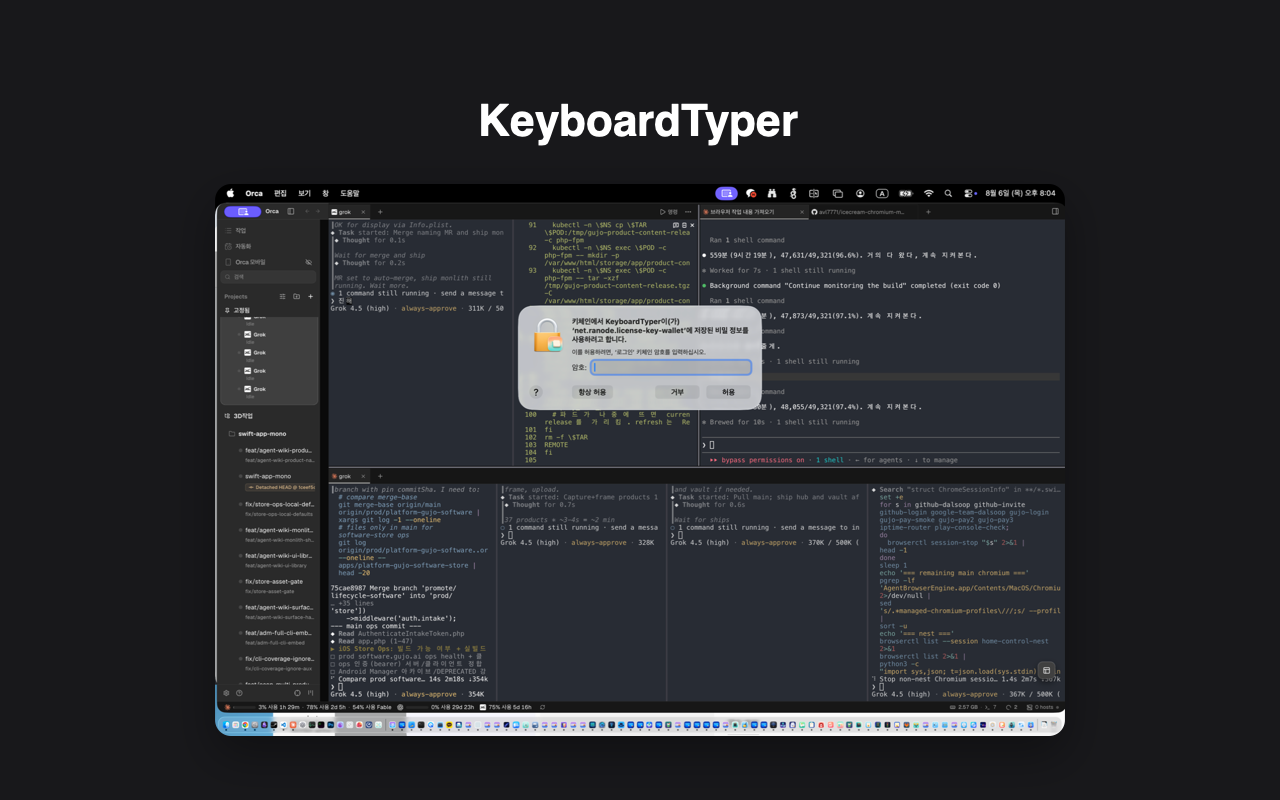Open the 편집 menu
1280x800 pixels.
[281, 193]
